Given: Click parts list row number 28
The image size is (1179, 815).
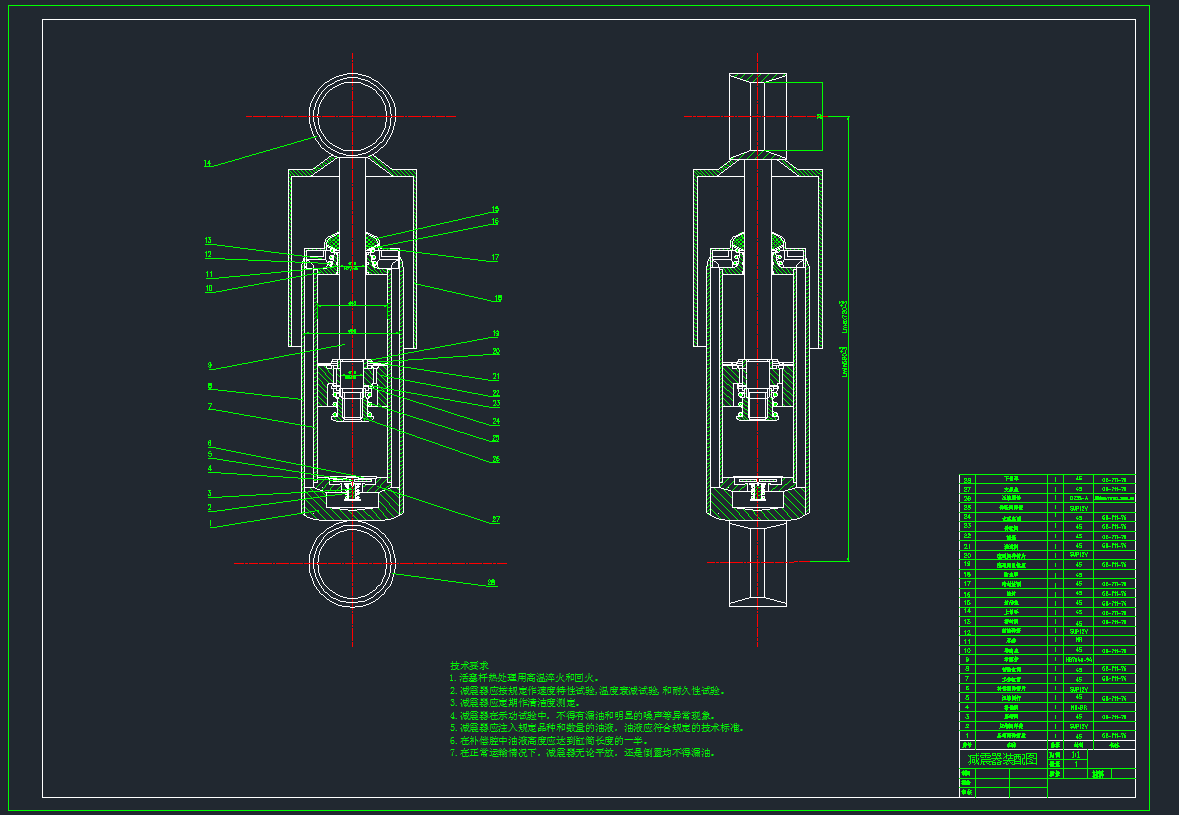Looking at the screenshot, I should tap(968, 480).
